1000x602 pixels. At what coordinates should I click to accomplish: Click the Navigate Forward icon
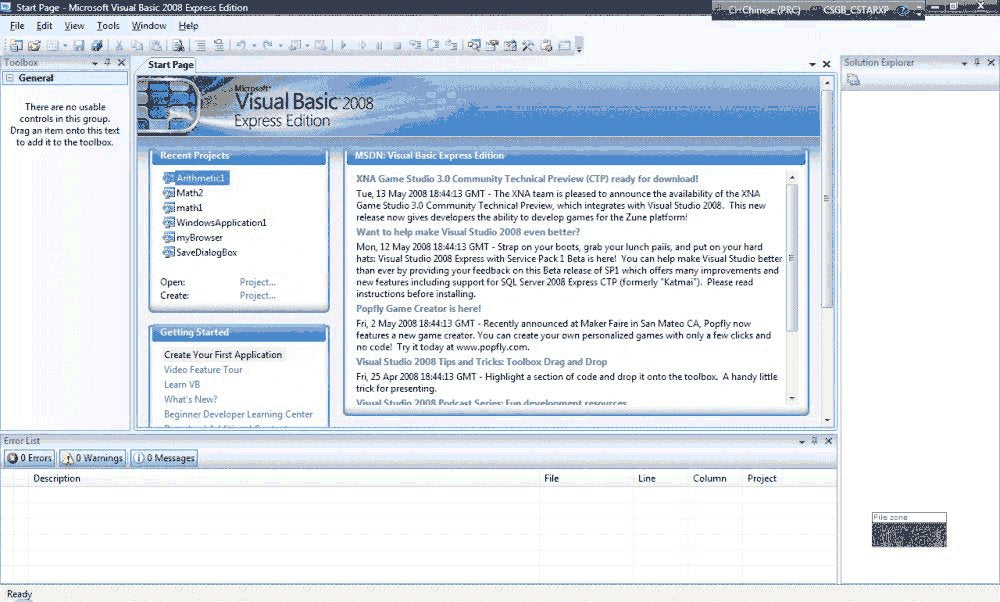coord(321,45)
